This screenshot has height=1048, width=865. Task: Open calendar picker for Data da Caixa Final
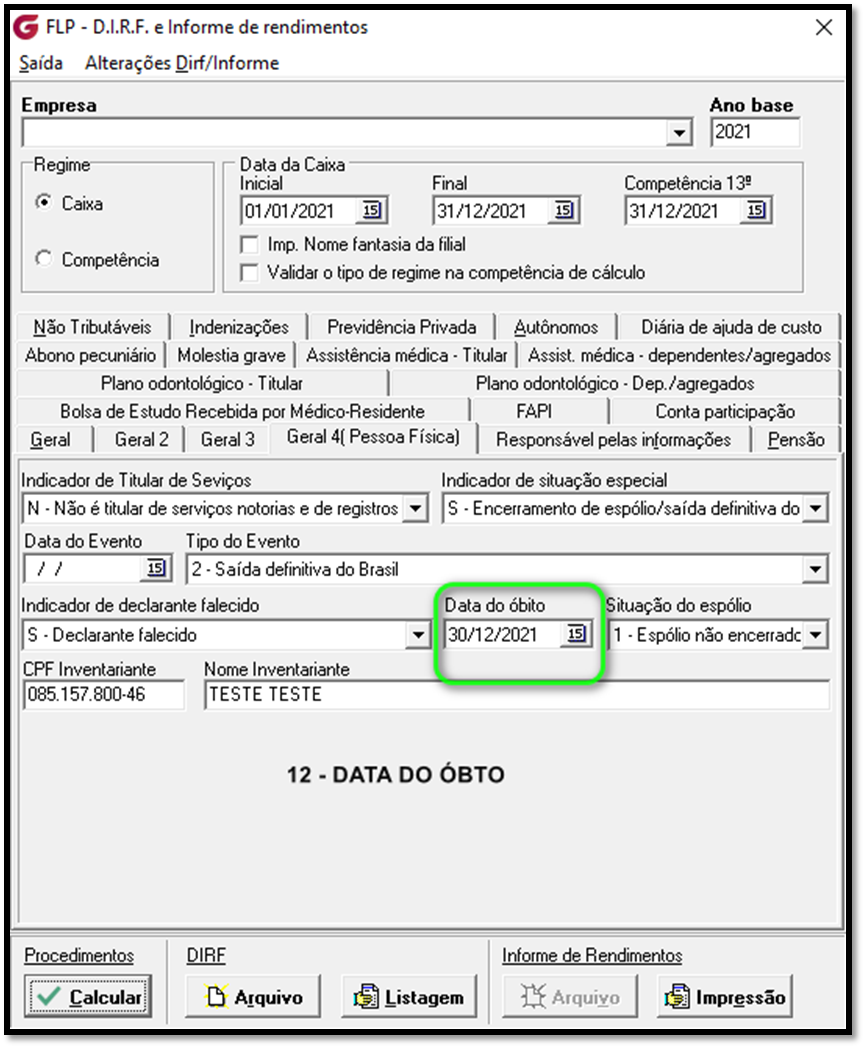point(564,211)
